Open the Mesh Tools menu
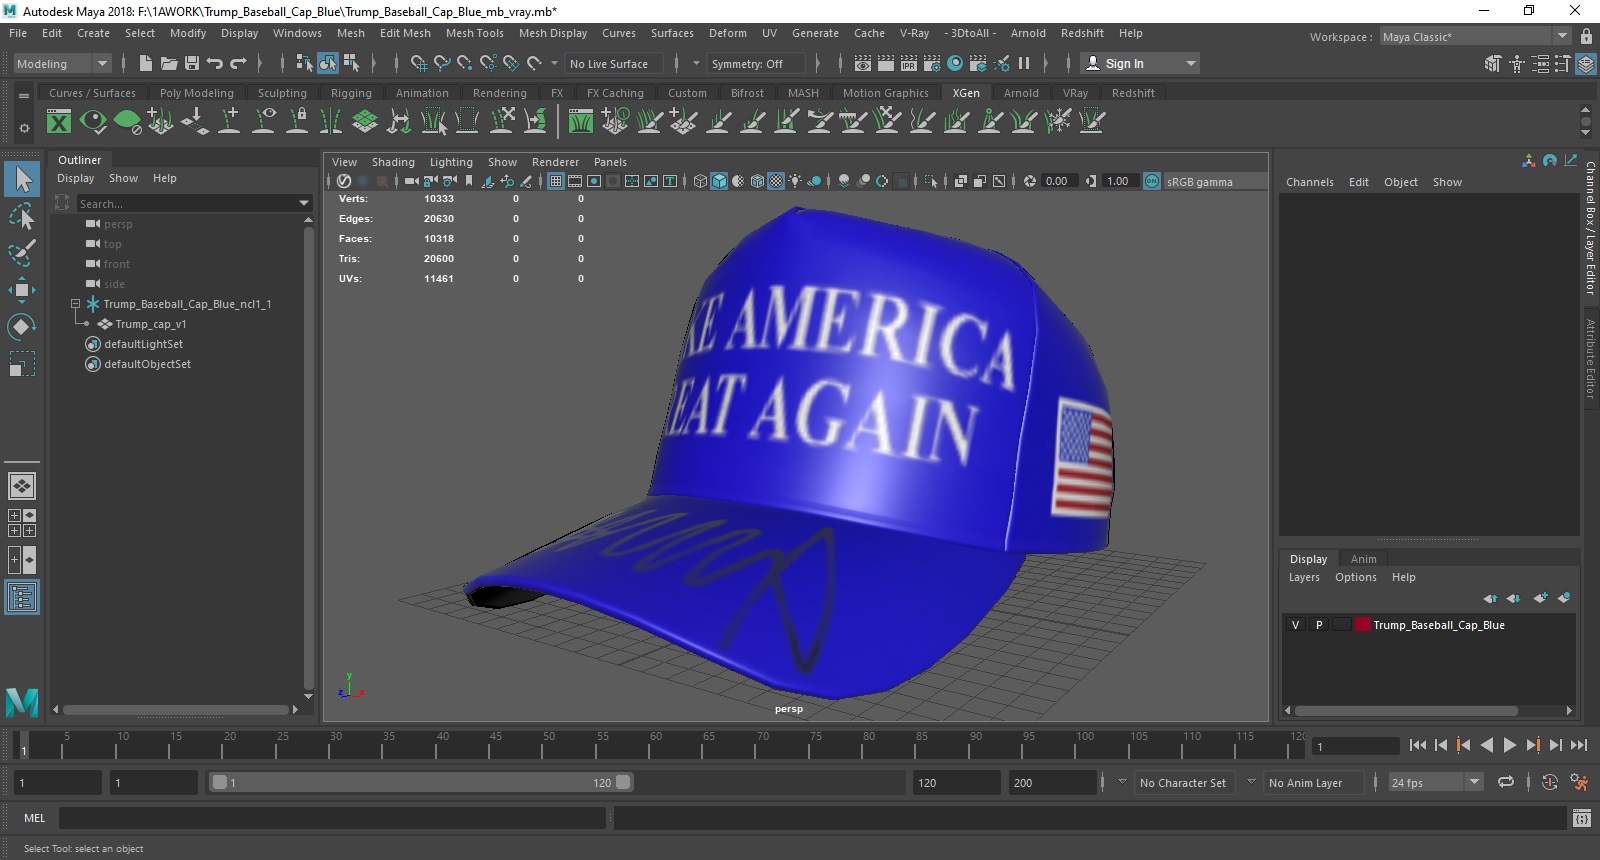 474,33
